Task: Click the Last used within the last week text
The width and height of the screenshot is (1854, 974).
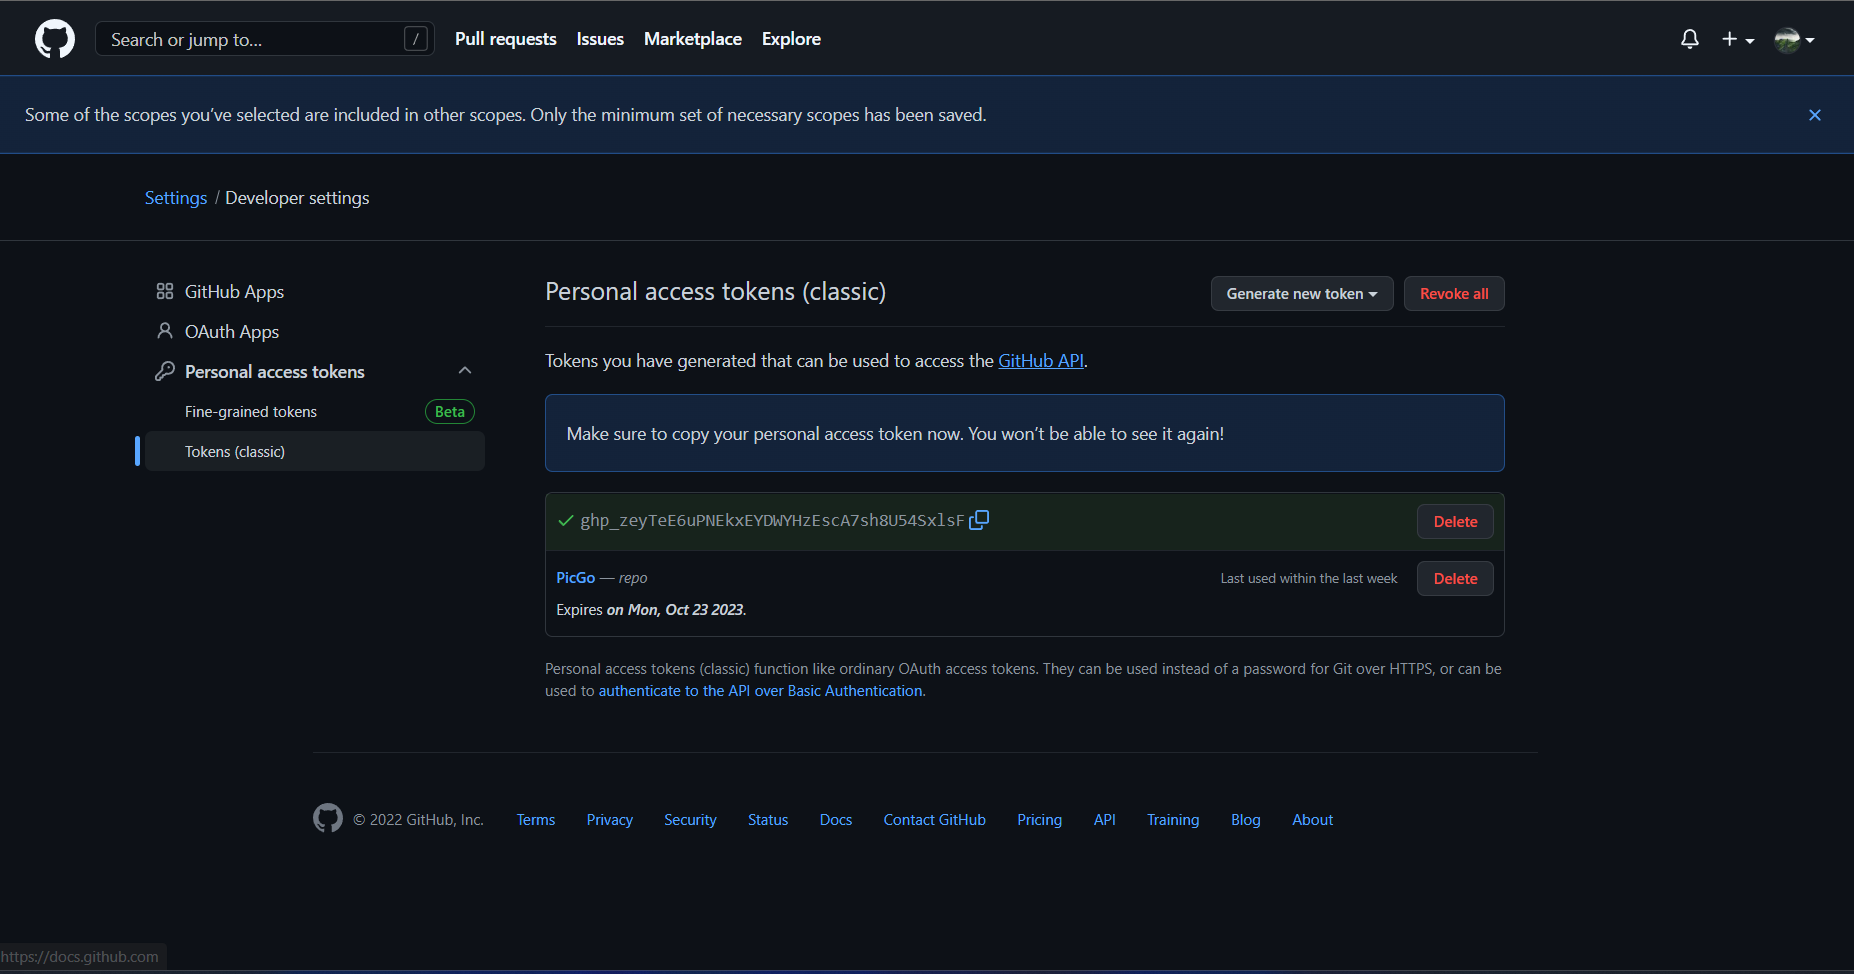Action: pos(1309,579)
